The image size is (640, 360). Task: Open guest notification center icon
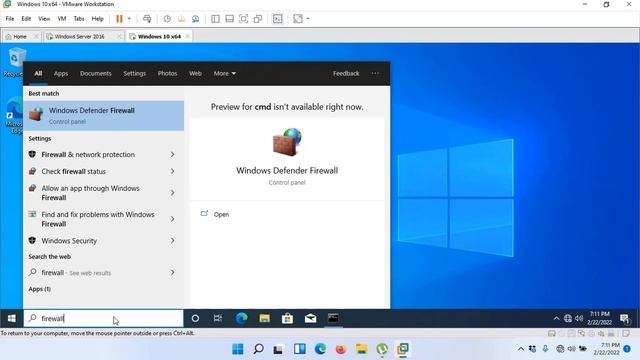click(624, 318)
